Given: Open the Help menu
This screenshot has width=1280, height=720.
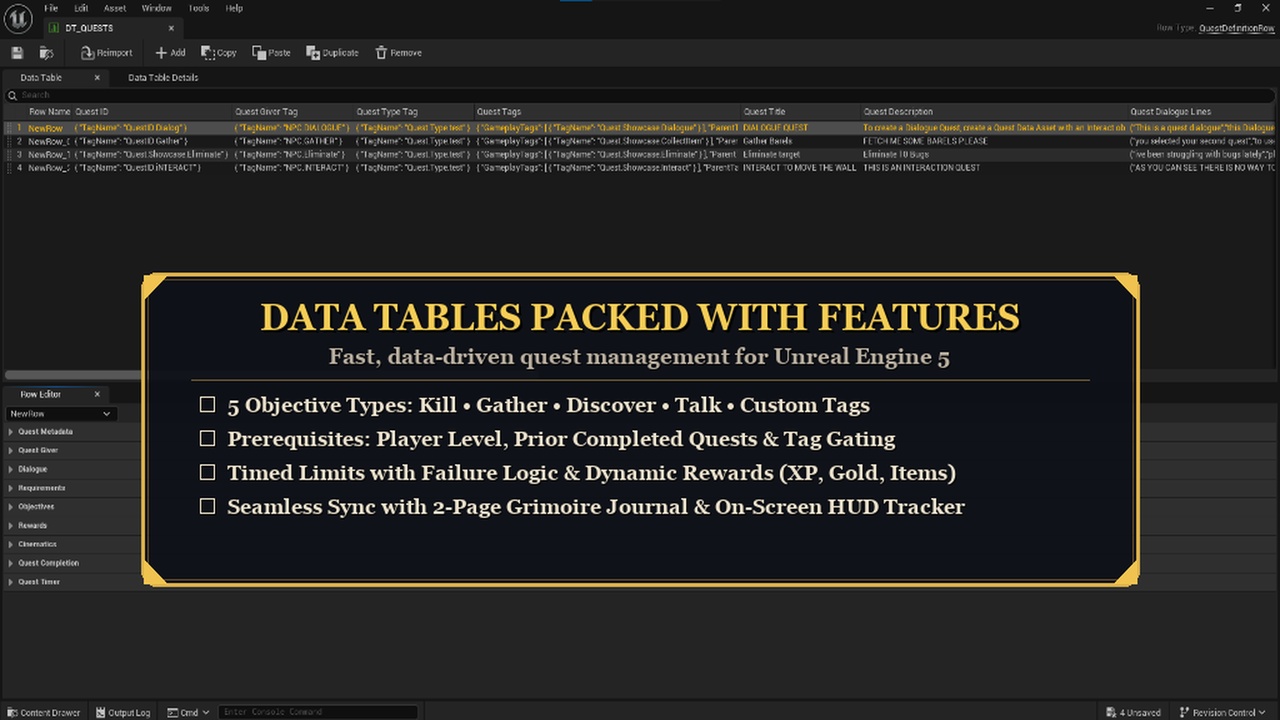Looking at the screenshot, I should coord(234,8).
